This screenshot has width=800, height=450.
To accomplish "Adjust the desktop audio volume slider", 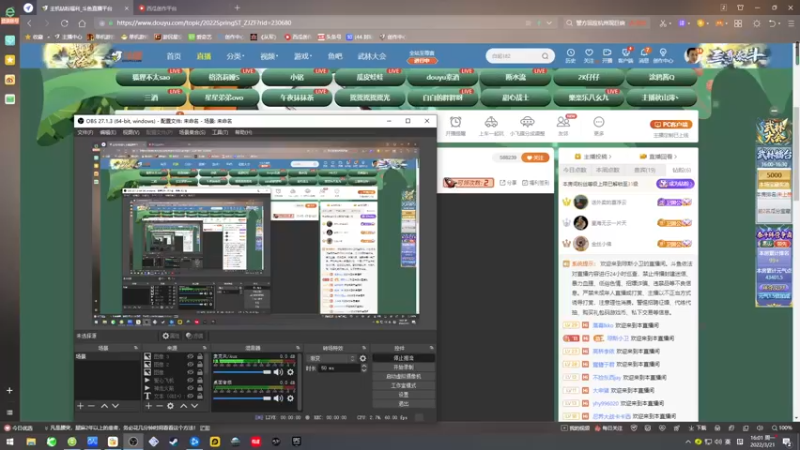I will click(x=242, y=398).
